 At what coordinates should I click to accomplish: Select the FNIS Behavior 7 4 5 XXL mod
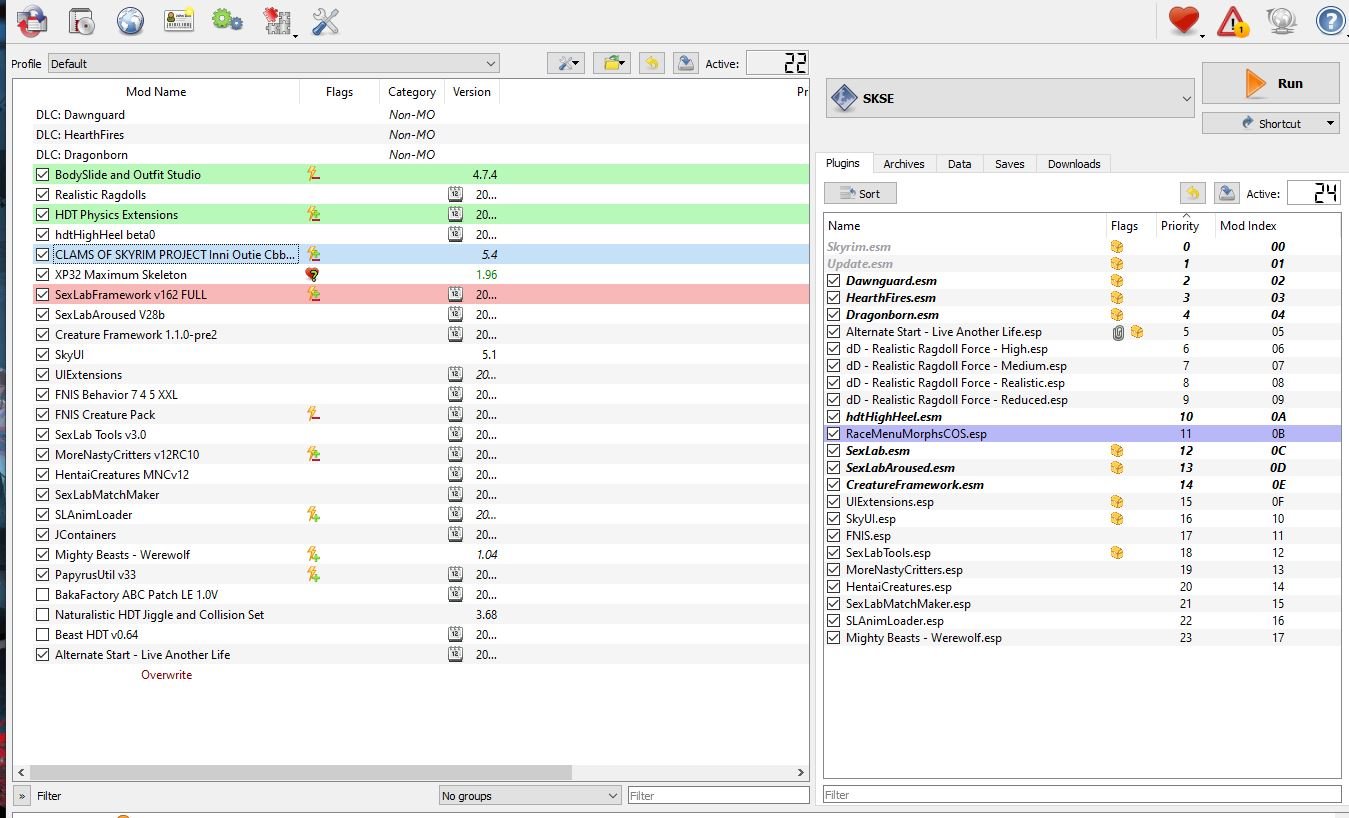(410, 394)
